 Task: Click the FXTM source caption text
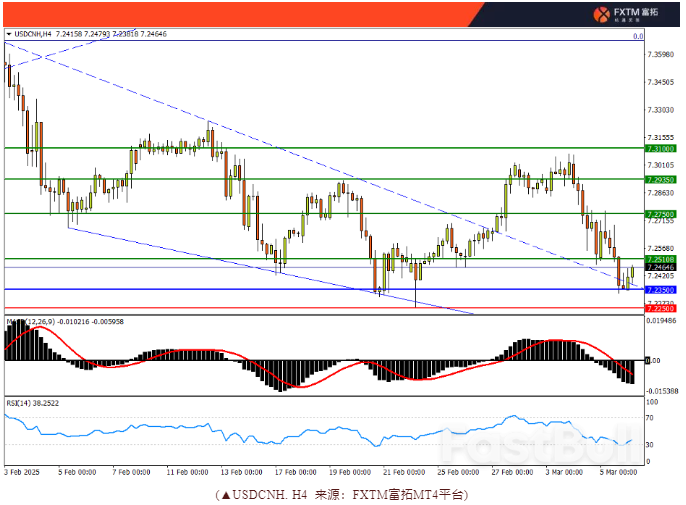point(342,494)
